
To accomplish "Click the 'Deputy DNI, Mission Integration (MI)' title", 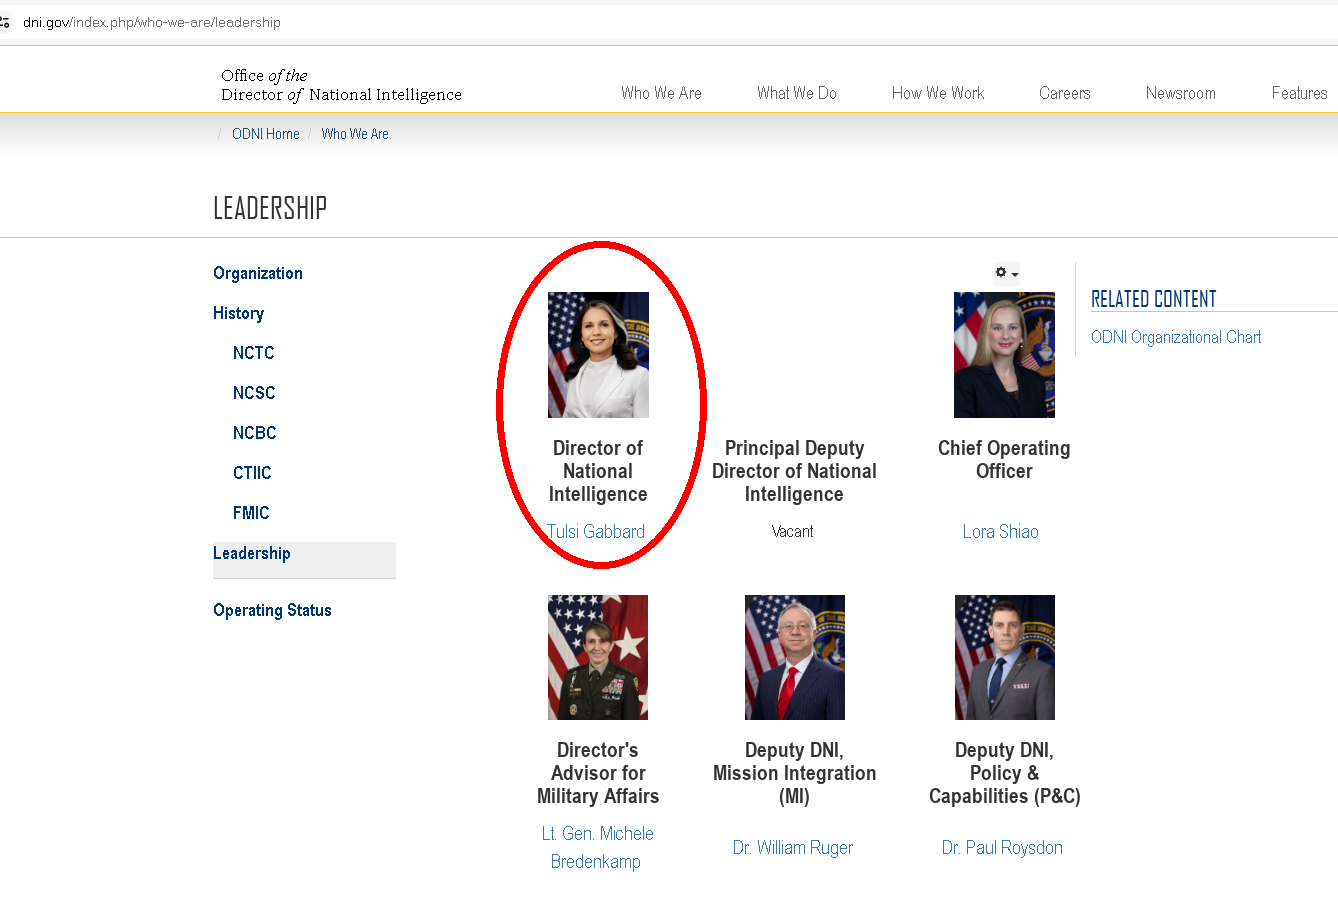I will (795, 773).
